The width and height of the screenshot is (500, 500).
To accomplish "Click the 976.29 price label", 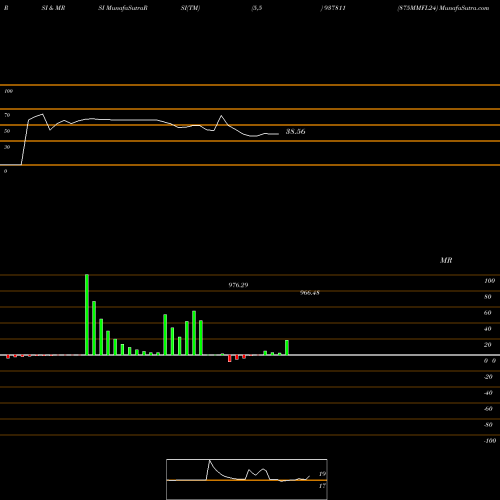I will [x=238, y=285].
